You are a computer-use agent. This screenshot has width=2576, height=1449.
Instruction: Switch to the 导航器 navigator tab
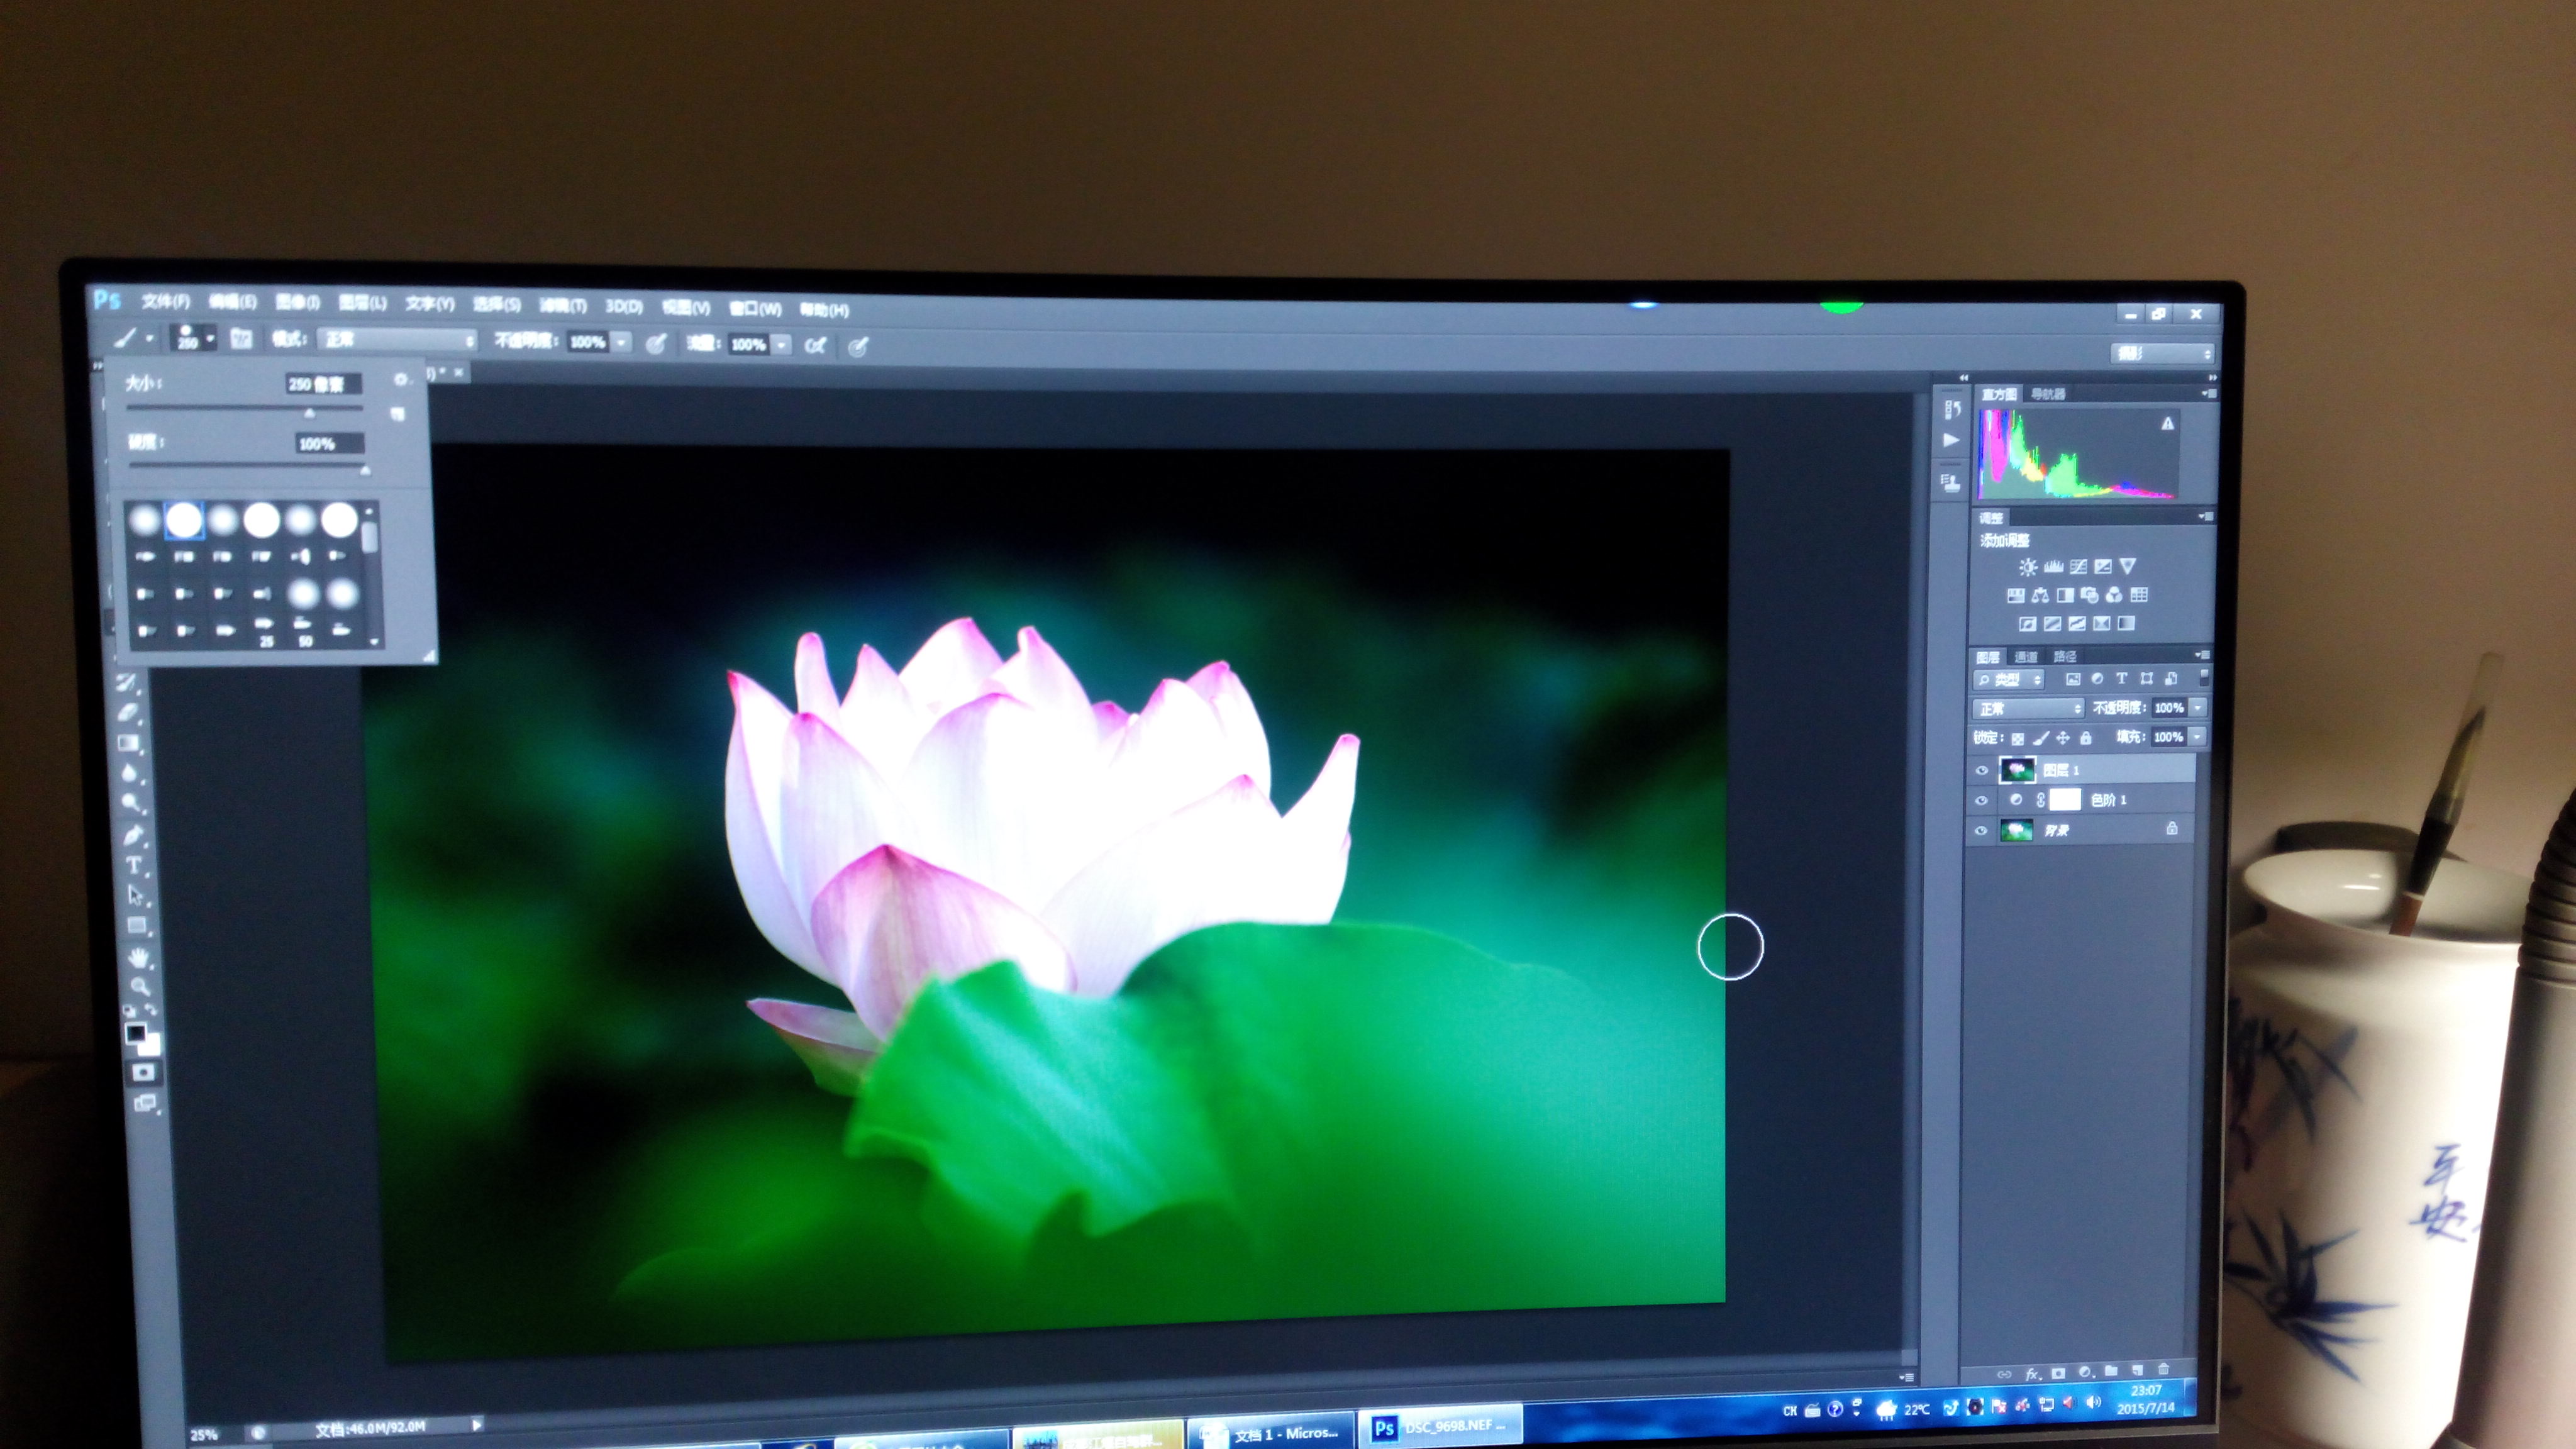(x=2048, y=394)
